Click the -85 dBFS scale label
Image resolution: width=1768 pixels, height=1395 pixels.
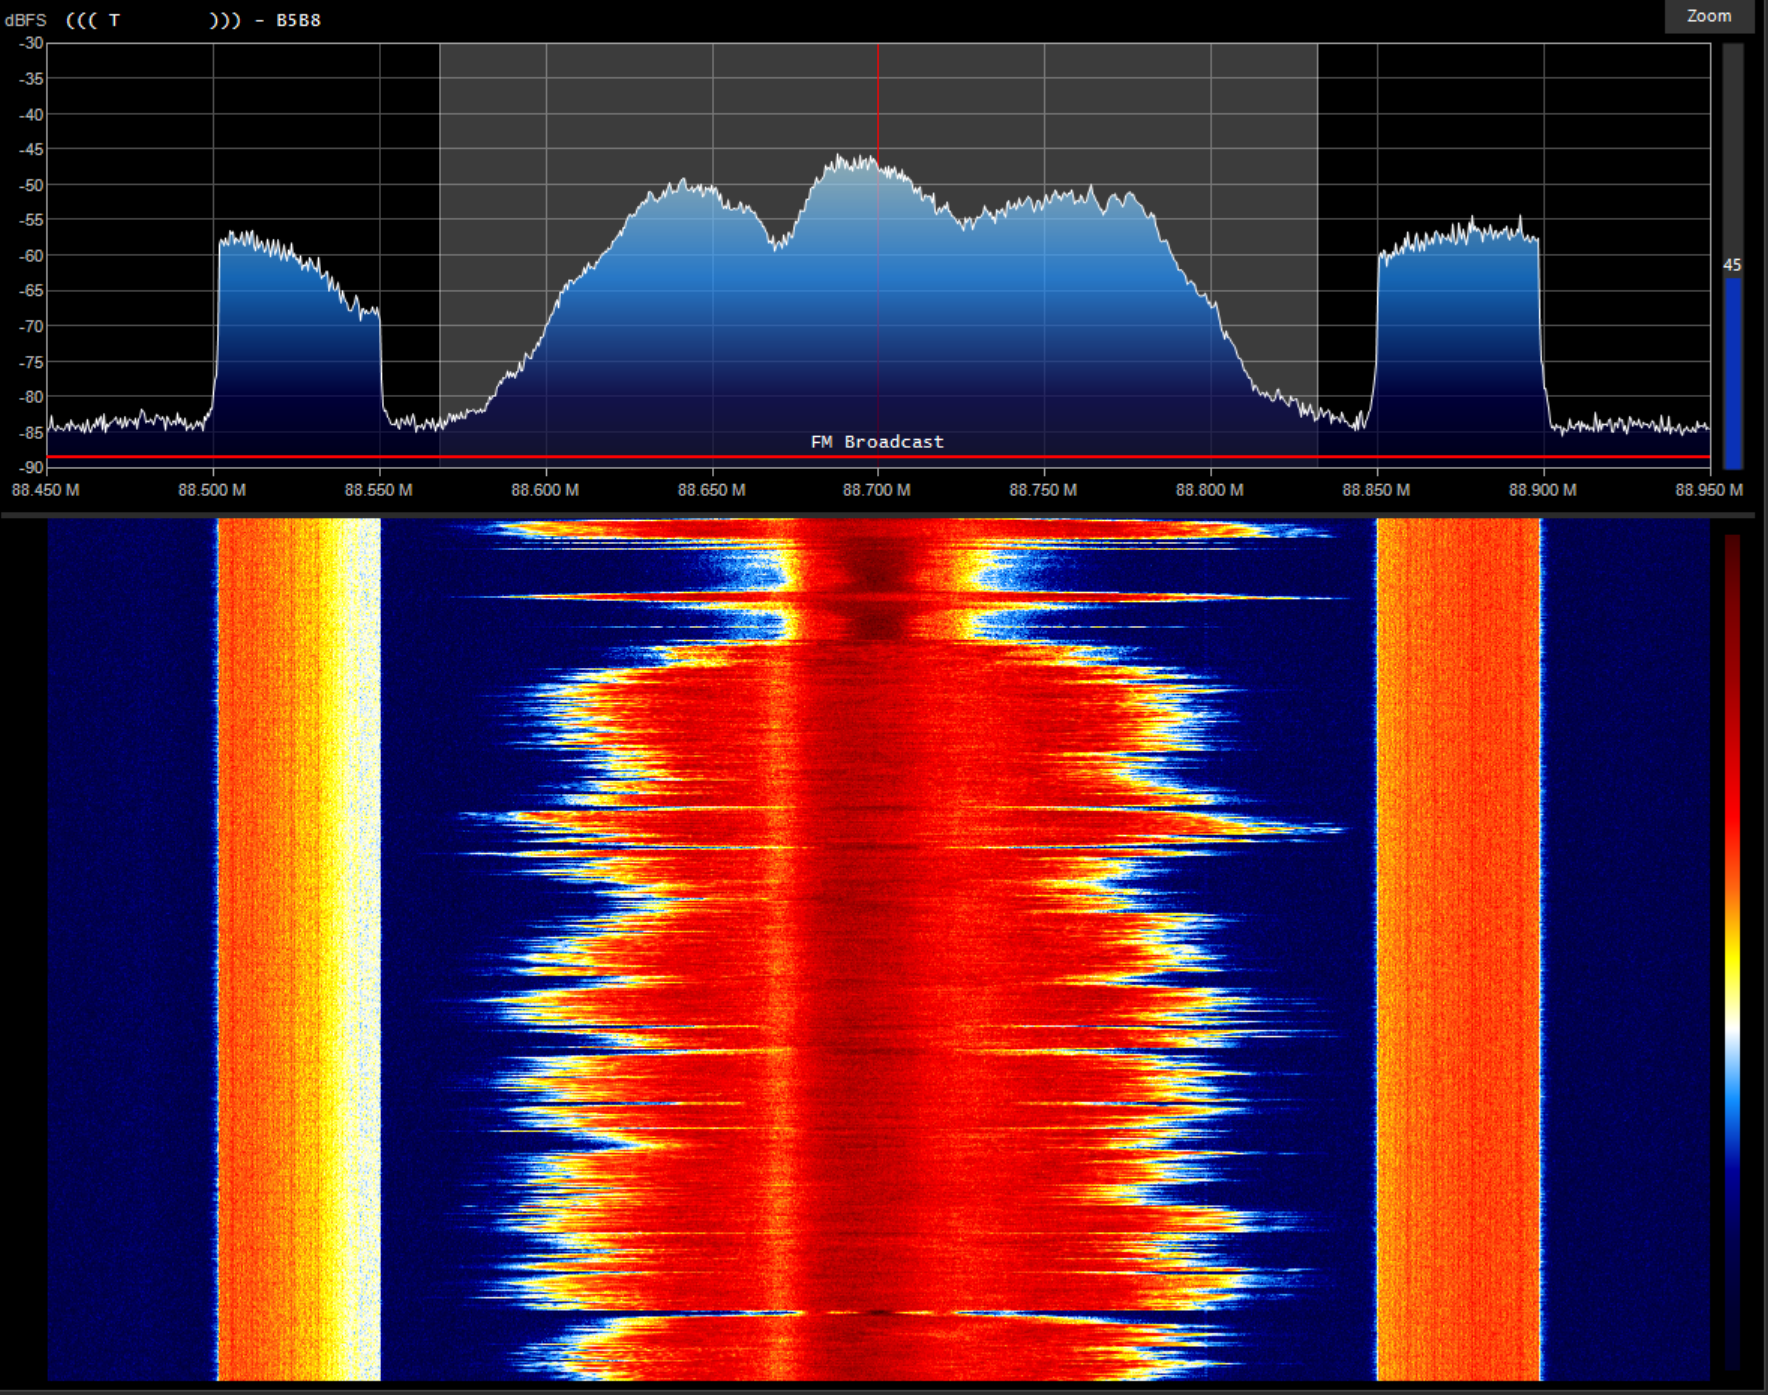31,432
